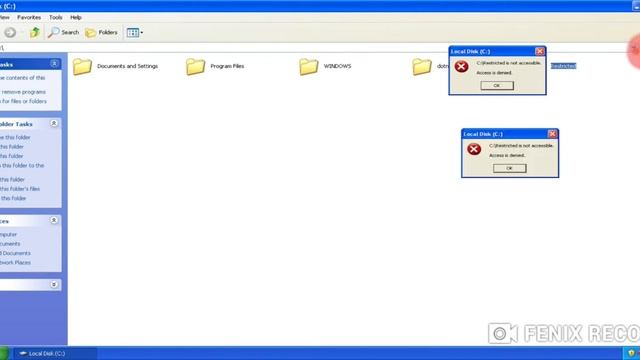Close the lower Local Disk error dialog

point(552,134)
